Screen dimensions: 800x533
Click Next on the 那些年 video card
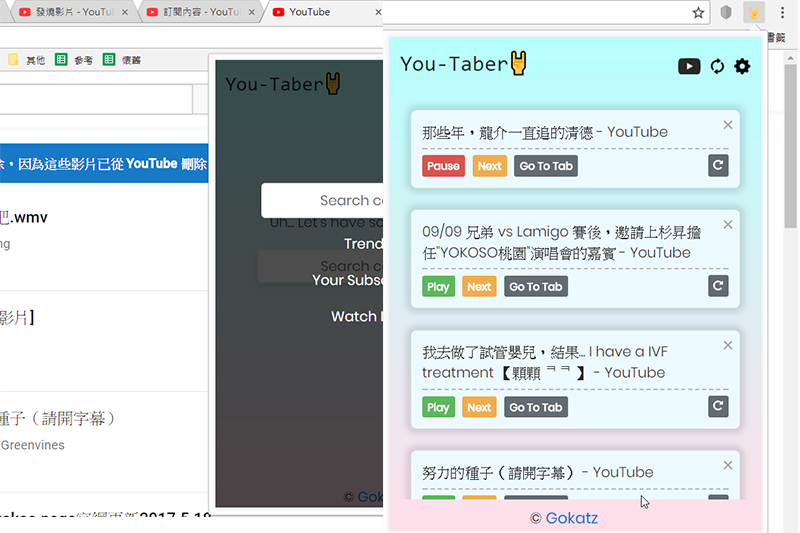click(x=489, y=166)
